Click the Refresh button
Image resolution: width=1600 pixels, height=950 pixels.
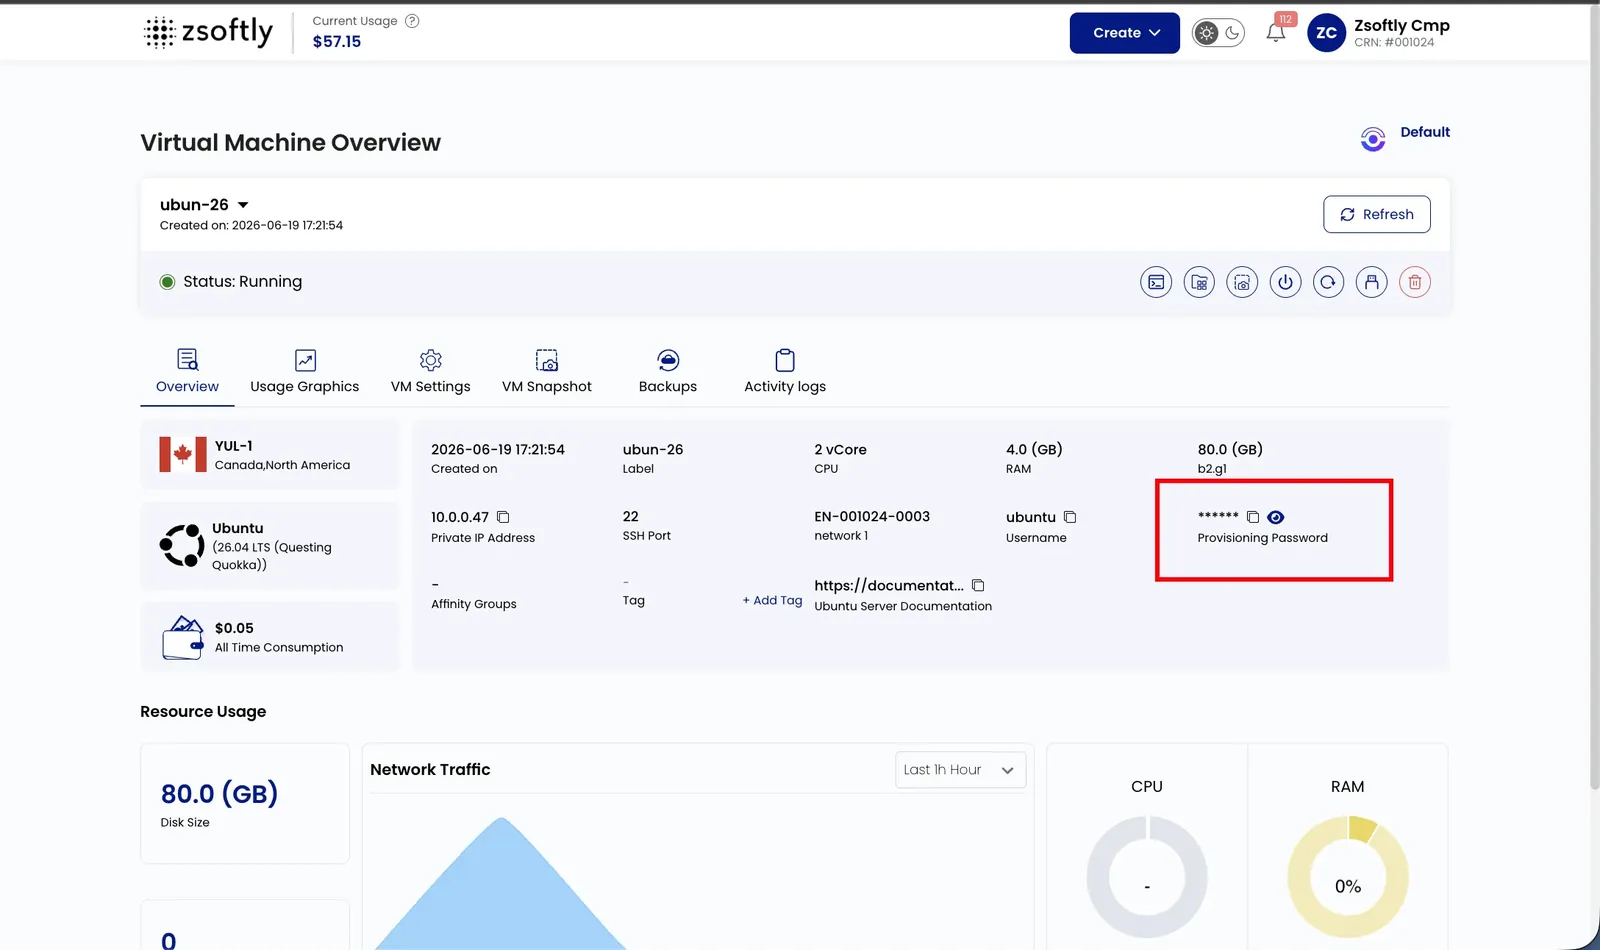[1377, 214]
